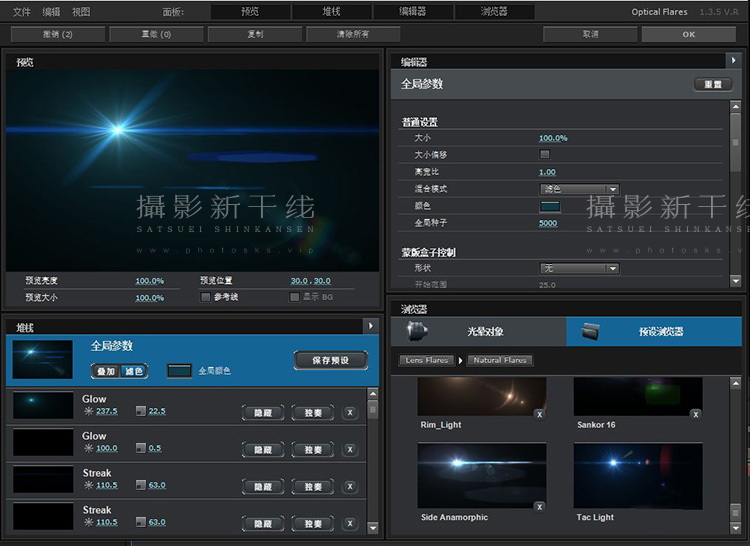The height and width of the screenshot is (546, 750).
Task: Select 滤色 blend toggle in 全局参数
Action: 133,371
